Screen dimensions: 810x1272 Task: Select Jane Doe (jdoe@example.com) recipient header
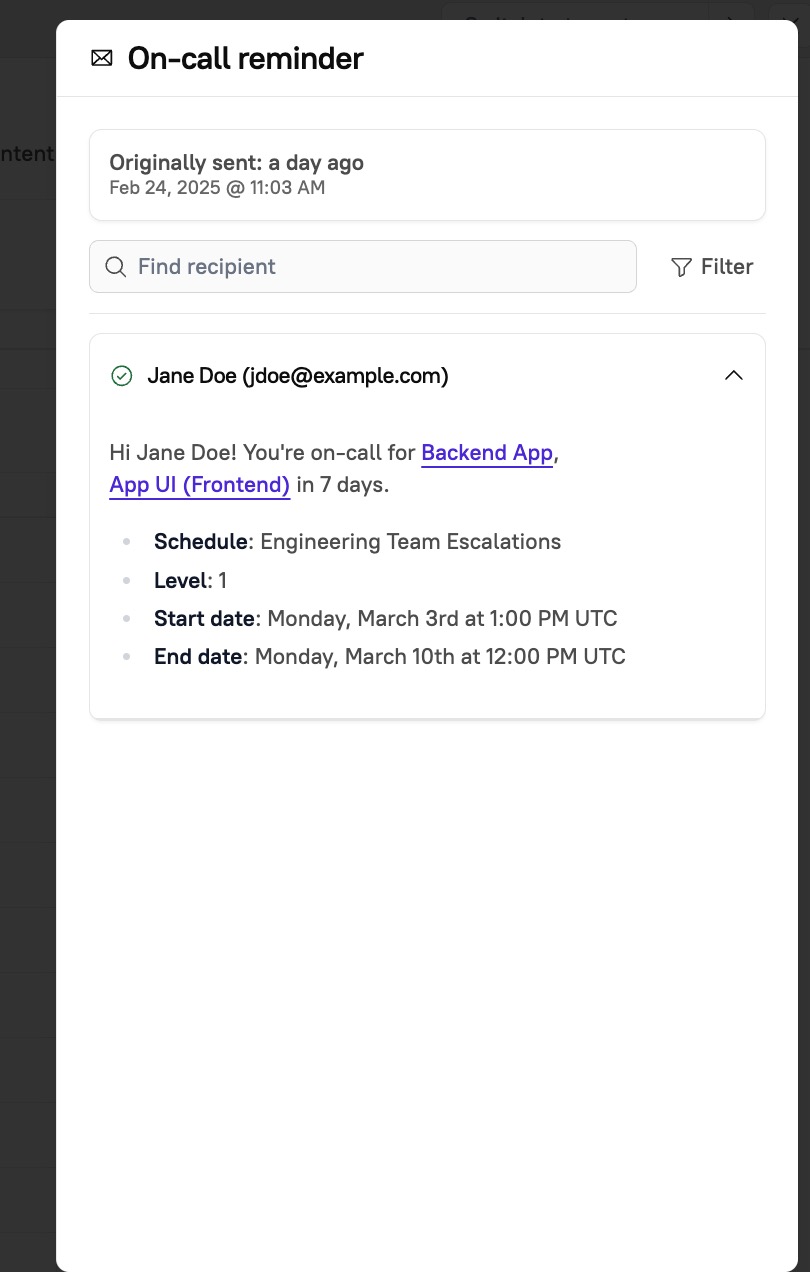point(427,376)
